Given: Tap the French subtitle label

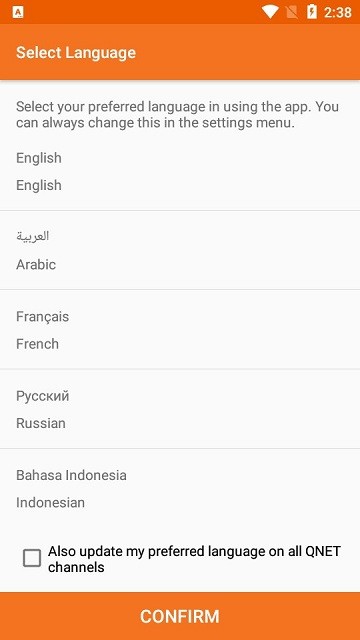Looking at the screenshot, I should (38, 344).
